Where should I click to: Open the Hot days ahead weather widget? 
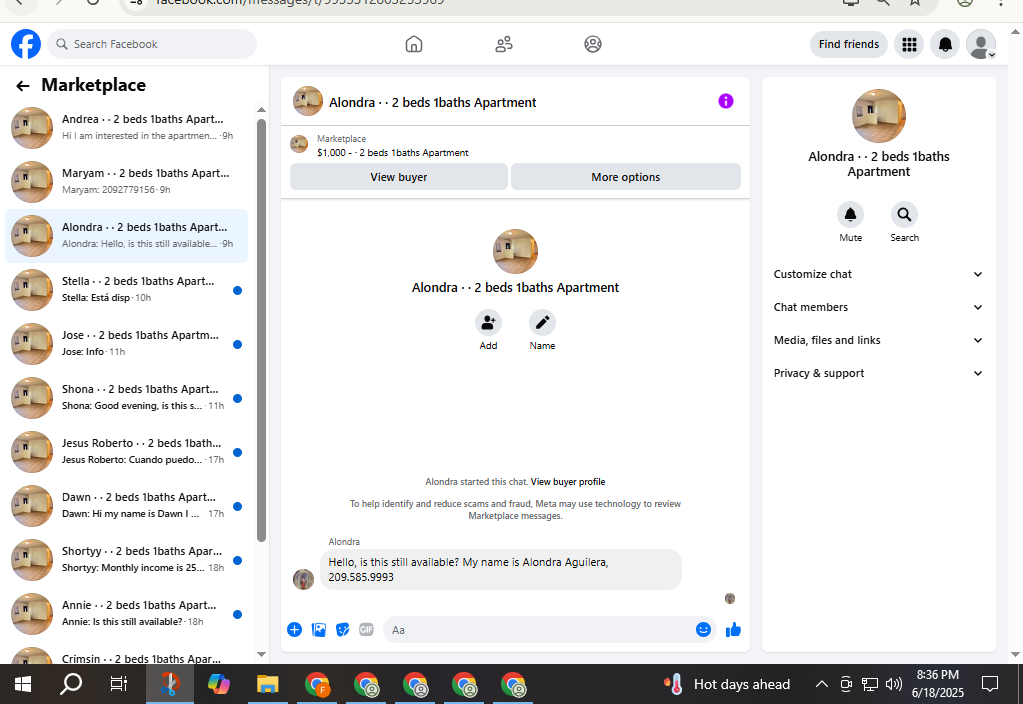[727, 684]
